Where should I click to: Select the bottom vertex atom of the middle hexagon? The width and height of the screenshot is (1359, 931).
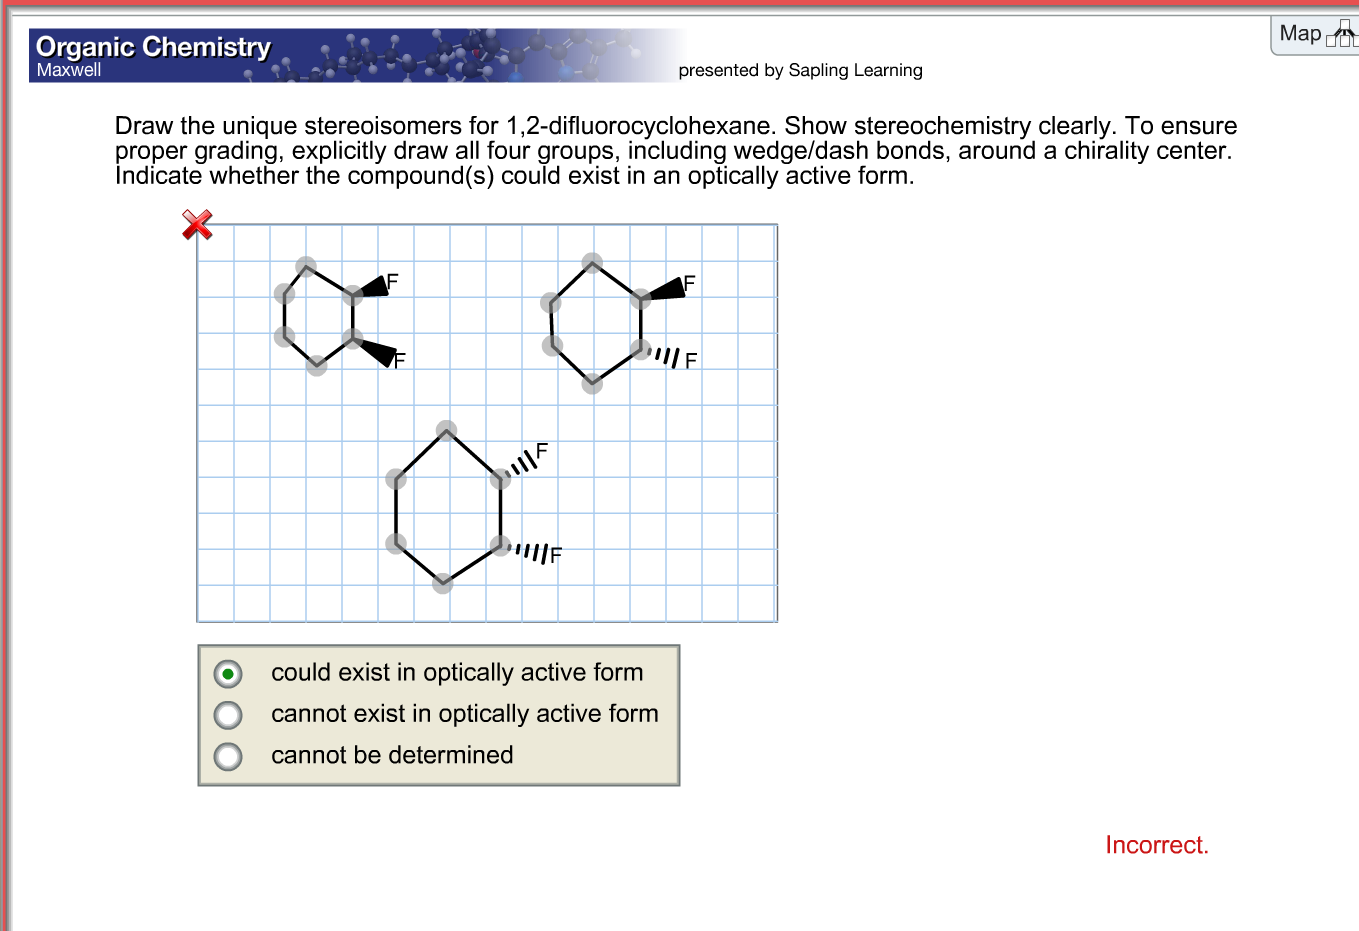coord(590,383)
